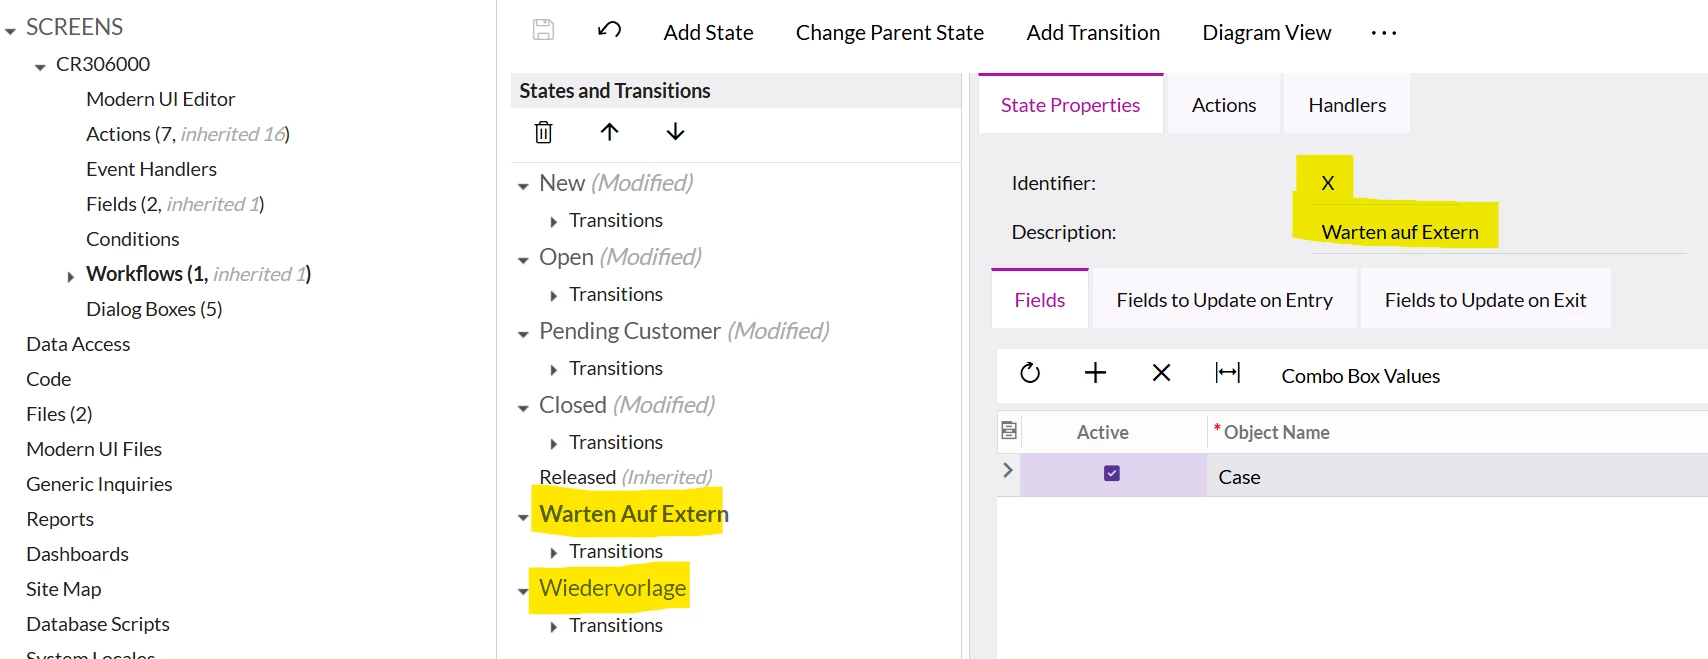Click the undo arrow icon
Screen dimensions: 1708x659
(x=610, y=30)
